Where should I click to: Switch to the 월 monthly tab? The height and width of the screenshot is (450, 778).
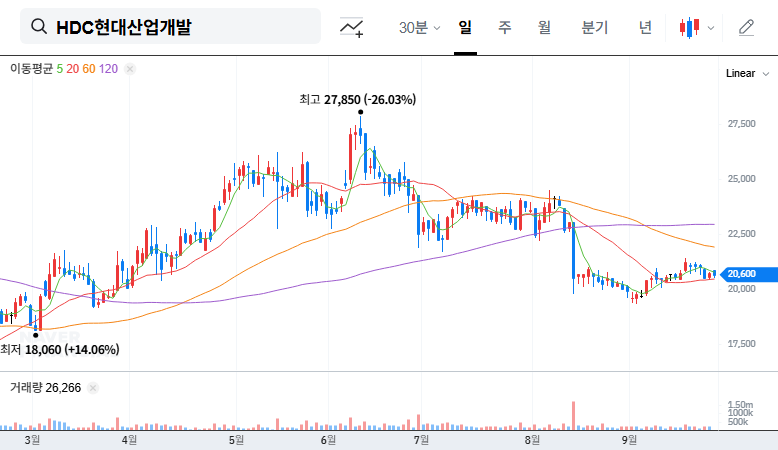coord(544,27)
